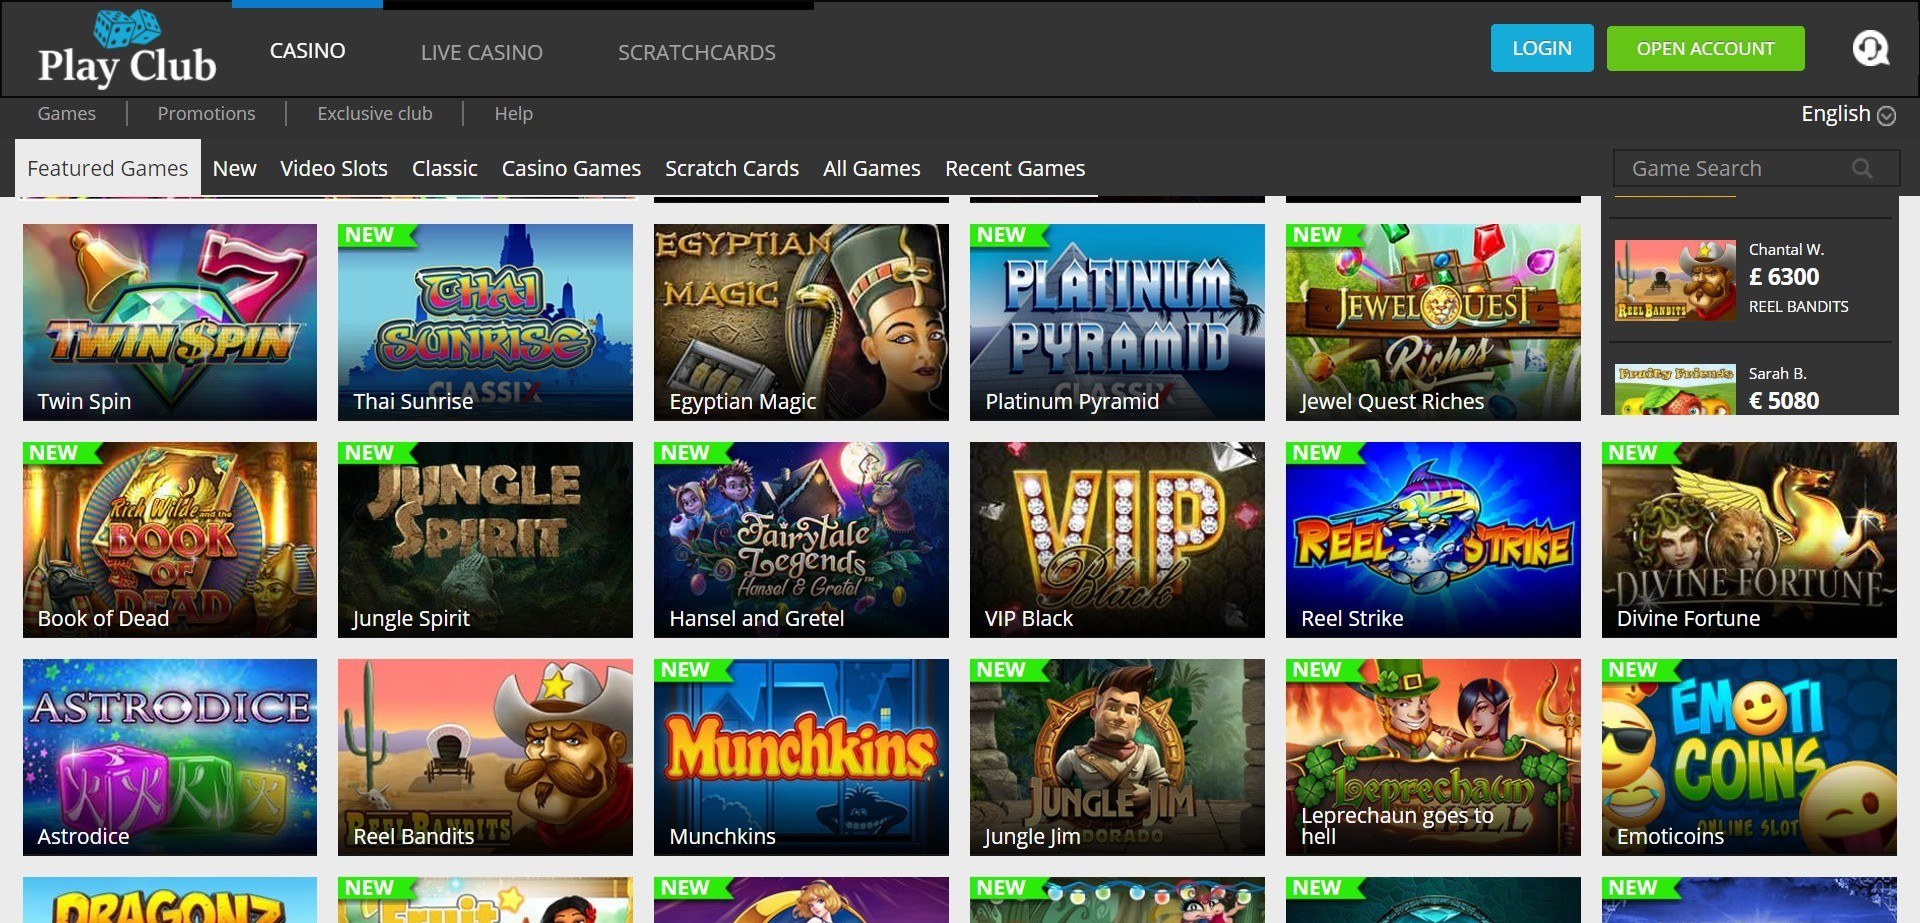Click the Game Search input field
Image resolution: width=1920 pixels, height=923 pixels.
coord(1756,168)
